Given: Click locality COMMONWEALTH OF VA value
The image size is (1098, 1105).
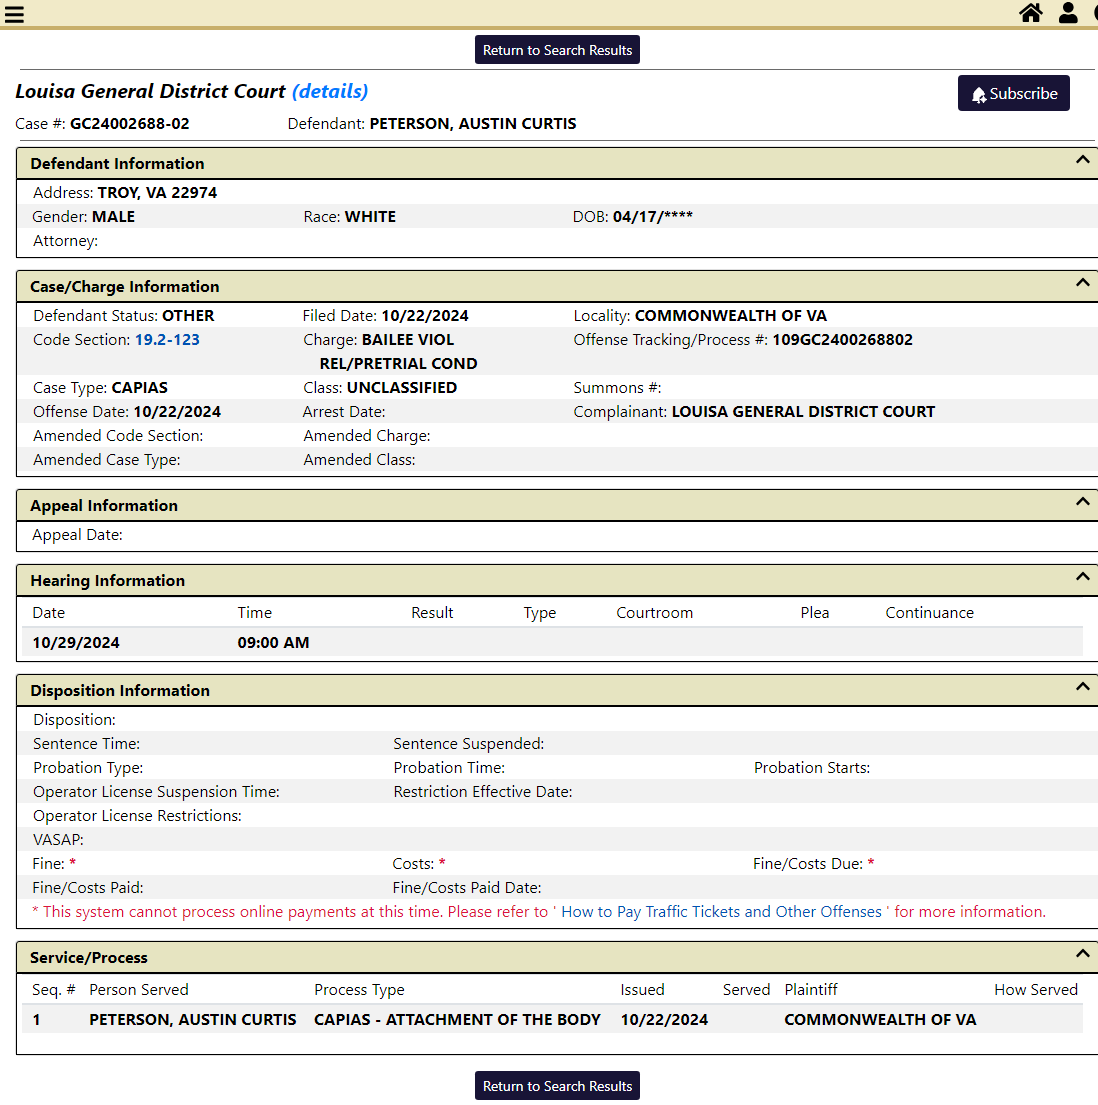Looking at the screenshot, I should tap(731, 316).
